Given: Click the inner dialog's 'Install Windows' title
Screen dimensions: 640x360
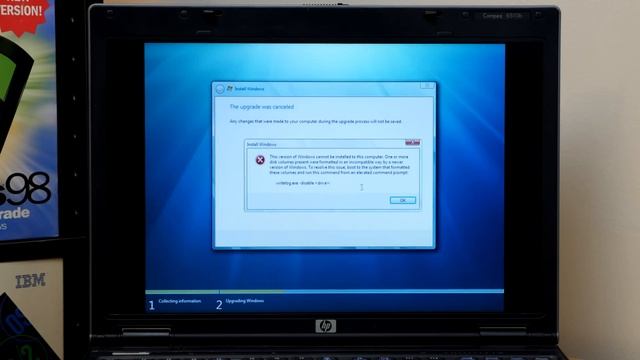Looking at the screenshot, I should (x=262, y=144).
